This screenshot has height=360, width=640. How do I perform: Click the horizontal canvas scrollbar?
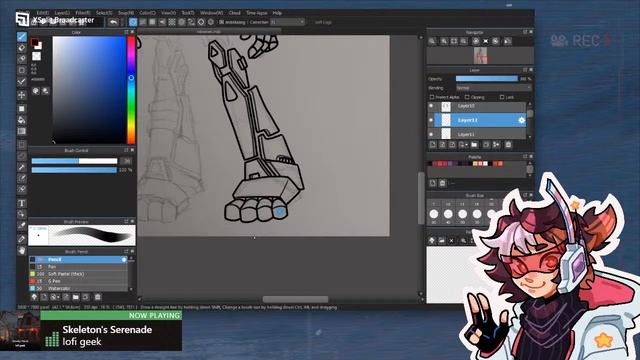(x=295, y=299)
